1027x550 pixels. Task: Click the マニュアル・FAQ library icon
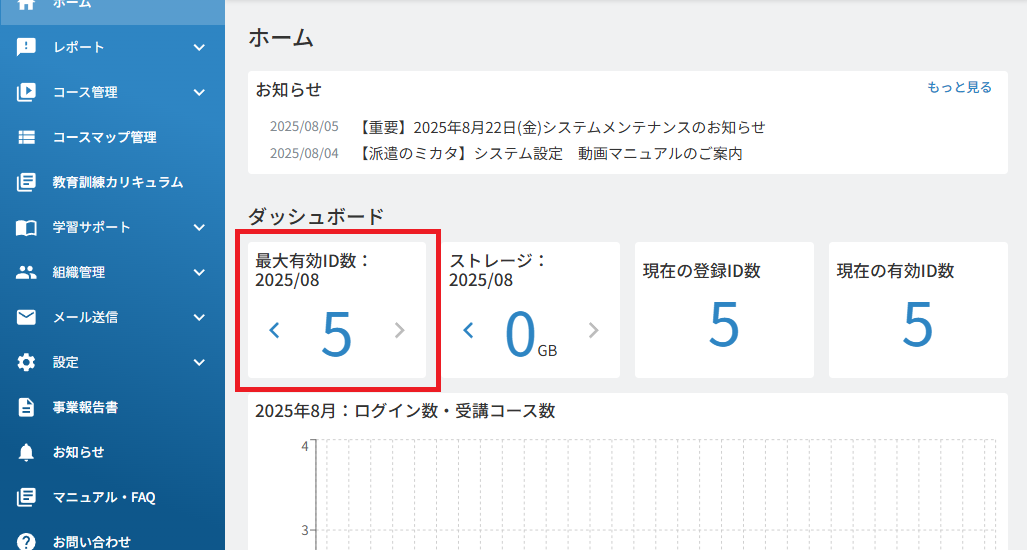pyautogui.click(x=26, y=497)
